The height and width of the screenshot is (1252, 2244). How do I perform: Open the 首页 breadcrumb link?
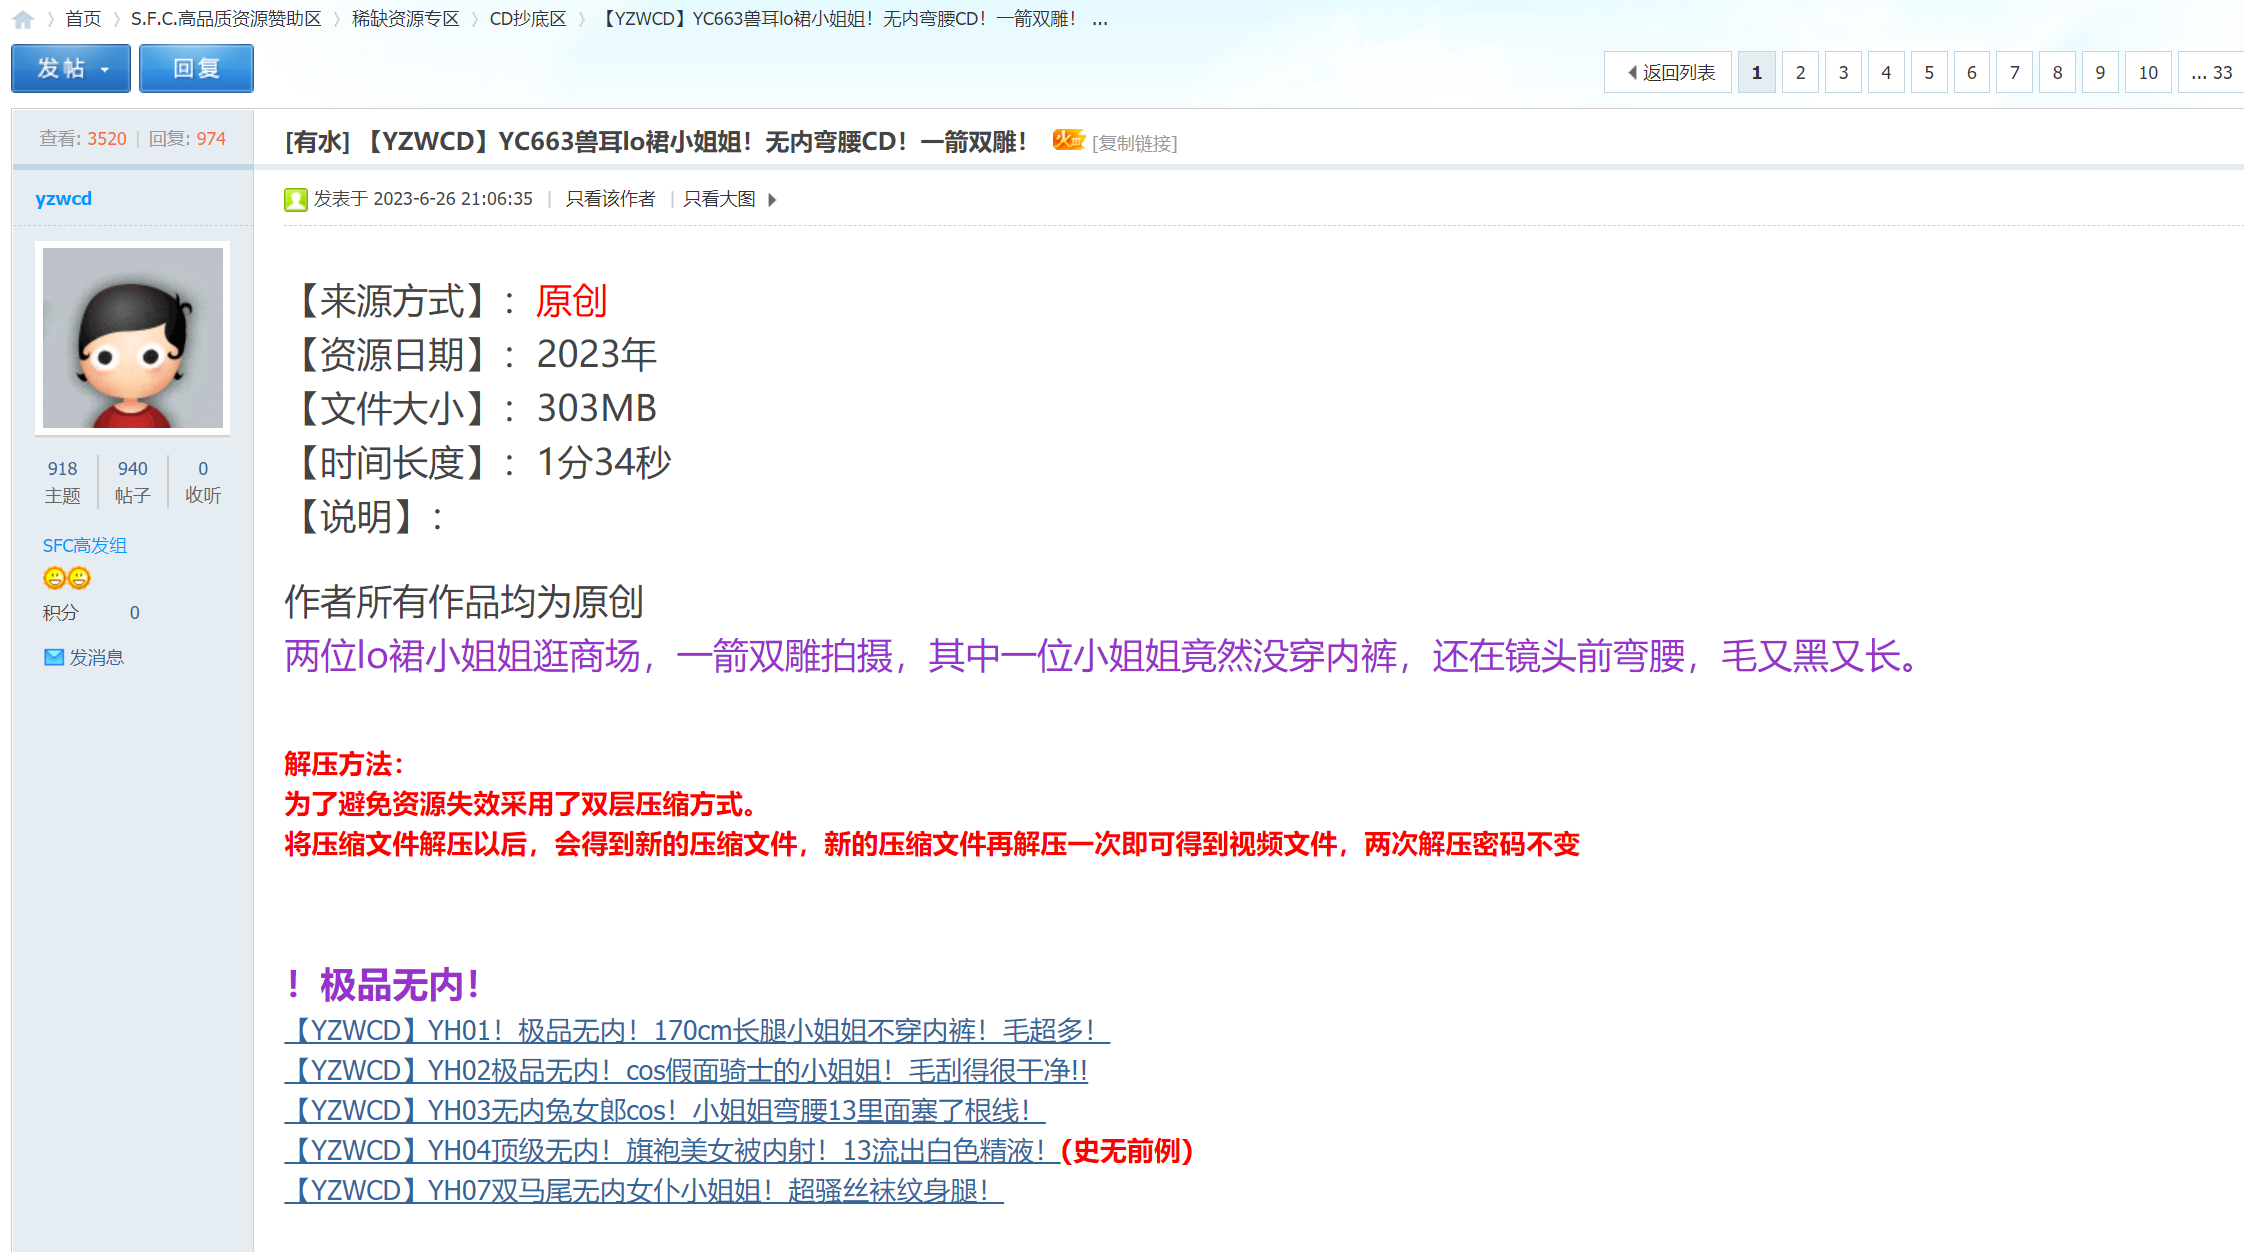pyautogui.click(x=83, y=19)
